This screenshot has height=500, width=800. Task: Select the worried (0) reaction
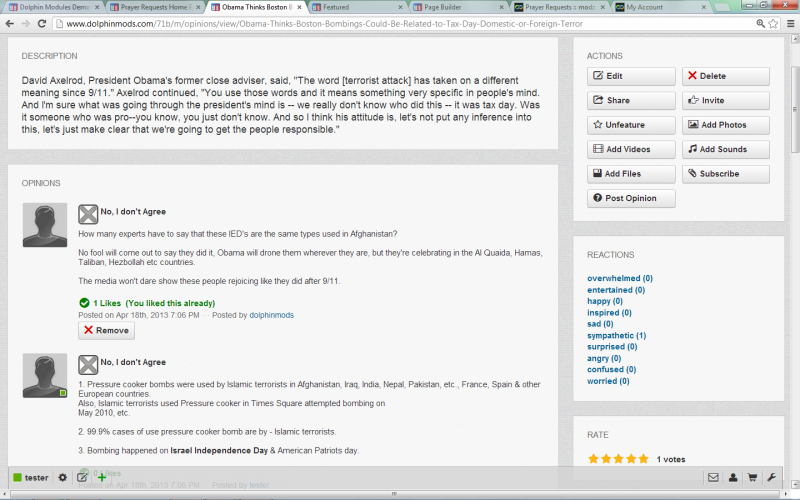(x=608, y=381)
